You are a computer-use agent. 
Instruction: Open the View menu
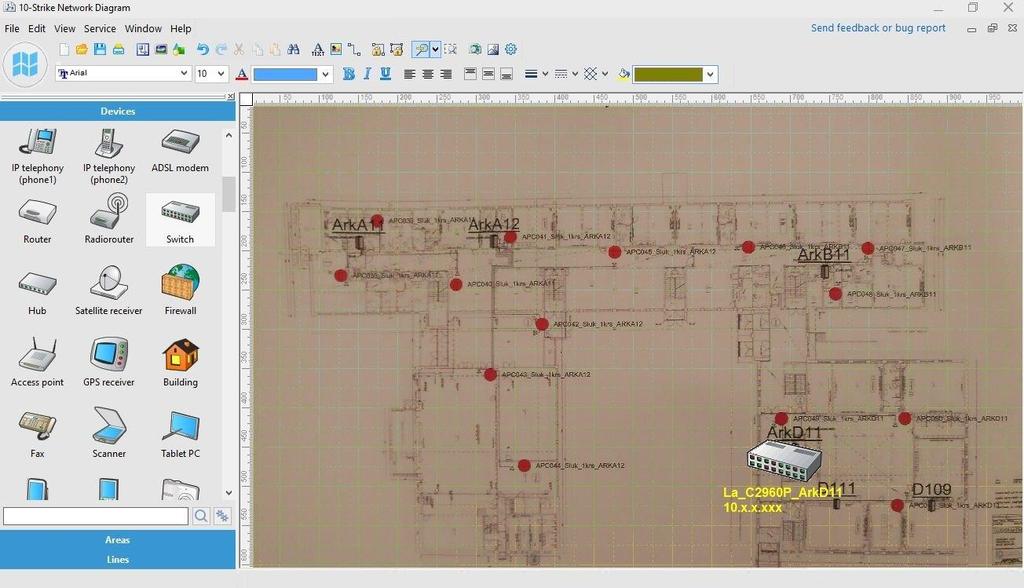point(65,29)
